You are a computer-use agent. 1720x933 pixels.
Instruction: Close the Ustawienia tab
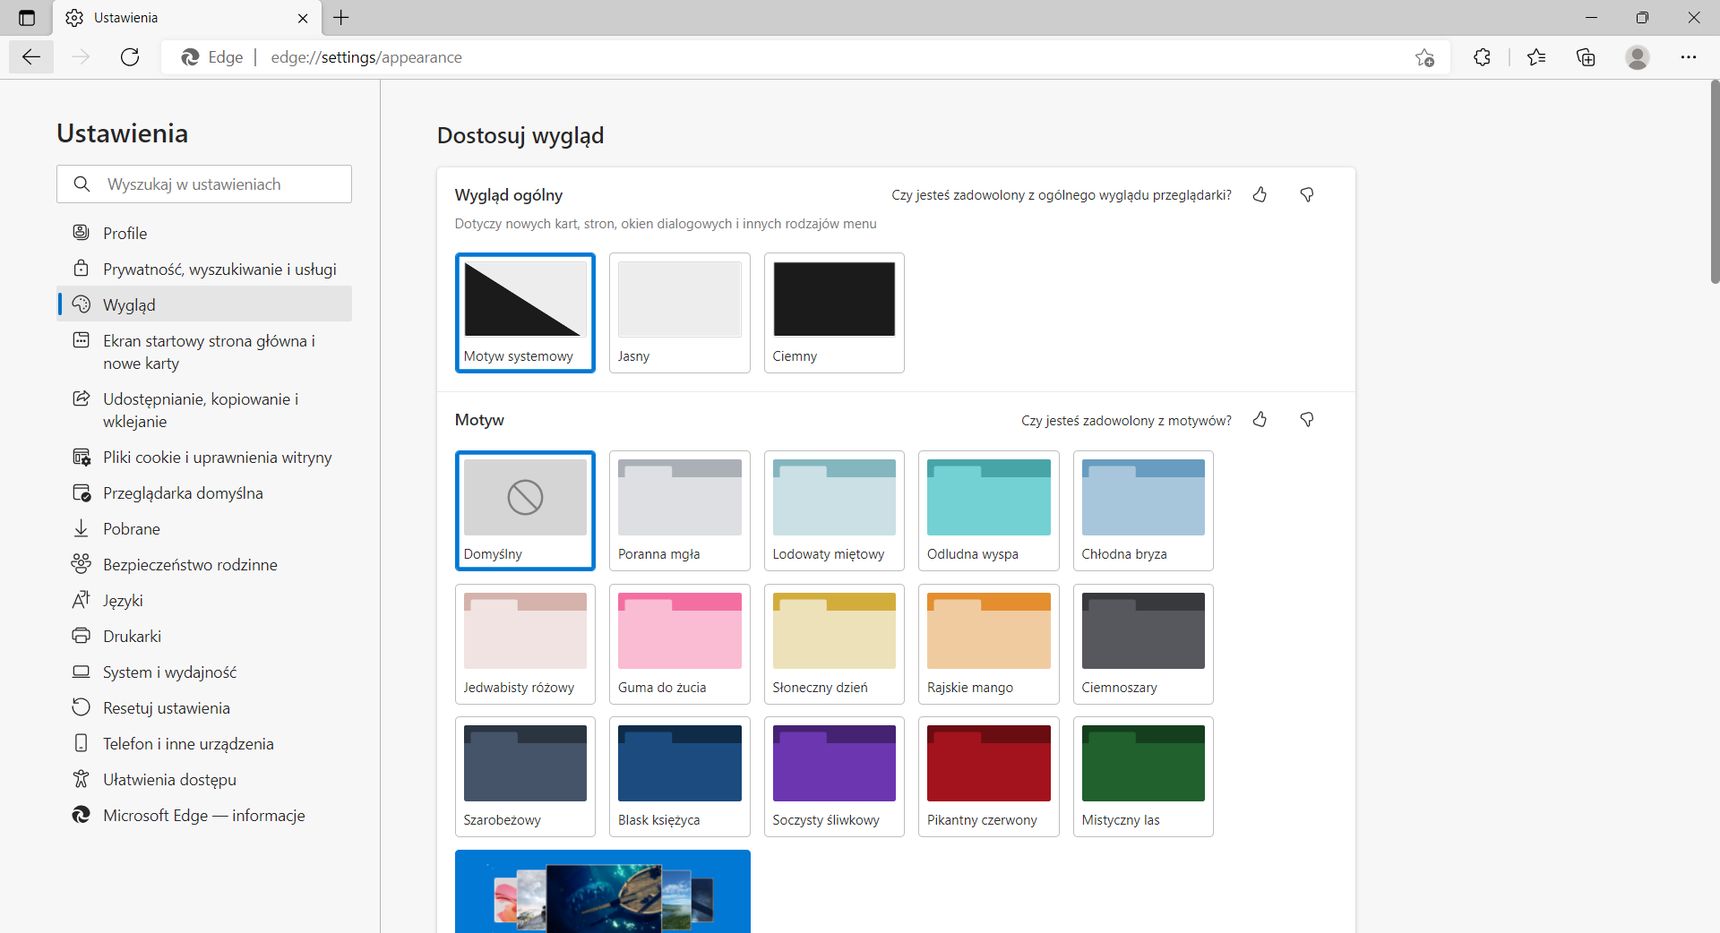pyautogui.click(x=303, y=18)
